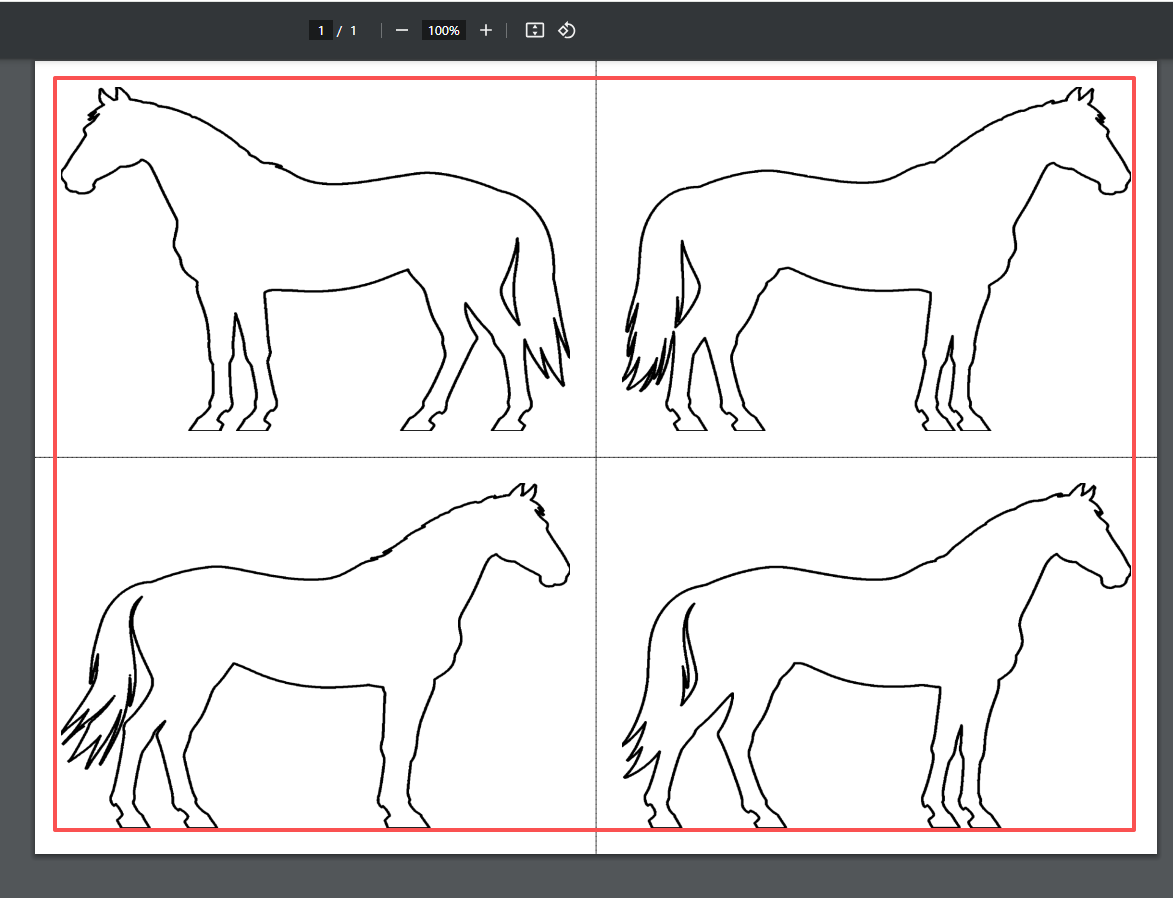Click the zoom in plus button
Viewport: 1173px width, 898px height.
(x=486, y=30)
